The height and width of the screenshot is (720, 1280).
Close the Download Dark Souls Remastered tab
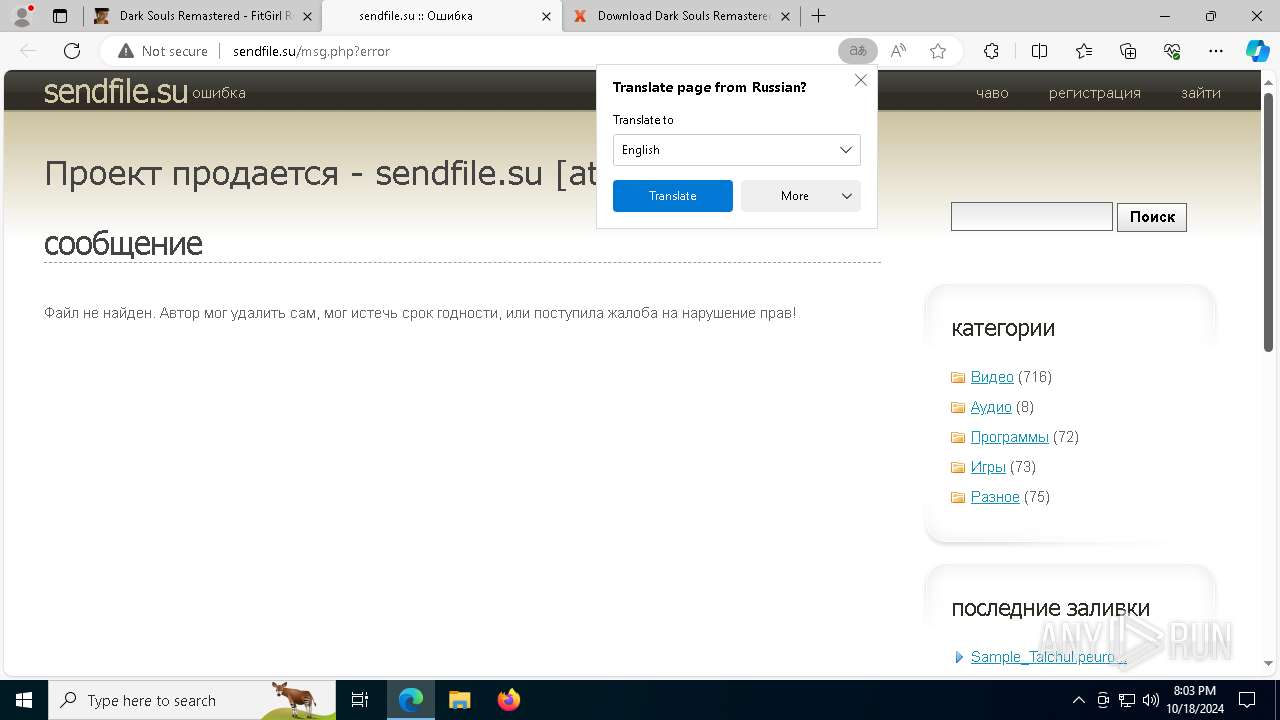pos(785,16)
